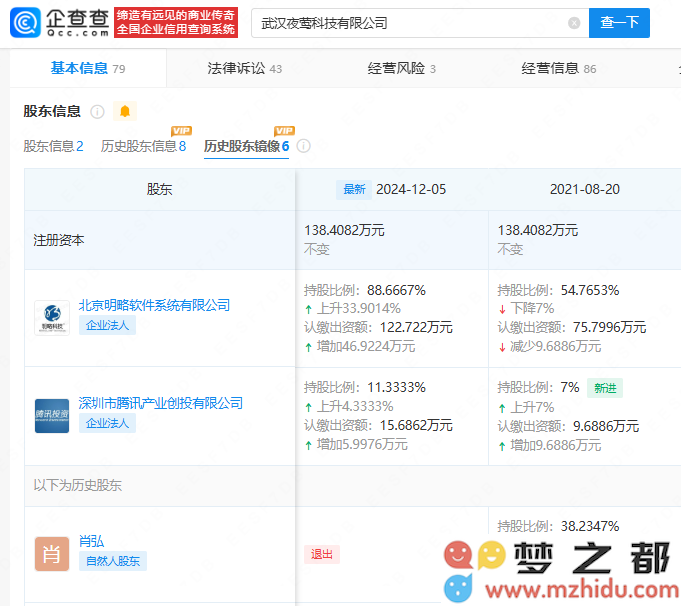The width and height of the screenshot is (681, 606).
Task: Click the 2024-12-05 column header
Action: (411, 189)
